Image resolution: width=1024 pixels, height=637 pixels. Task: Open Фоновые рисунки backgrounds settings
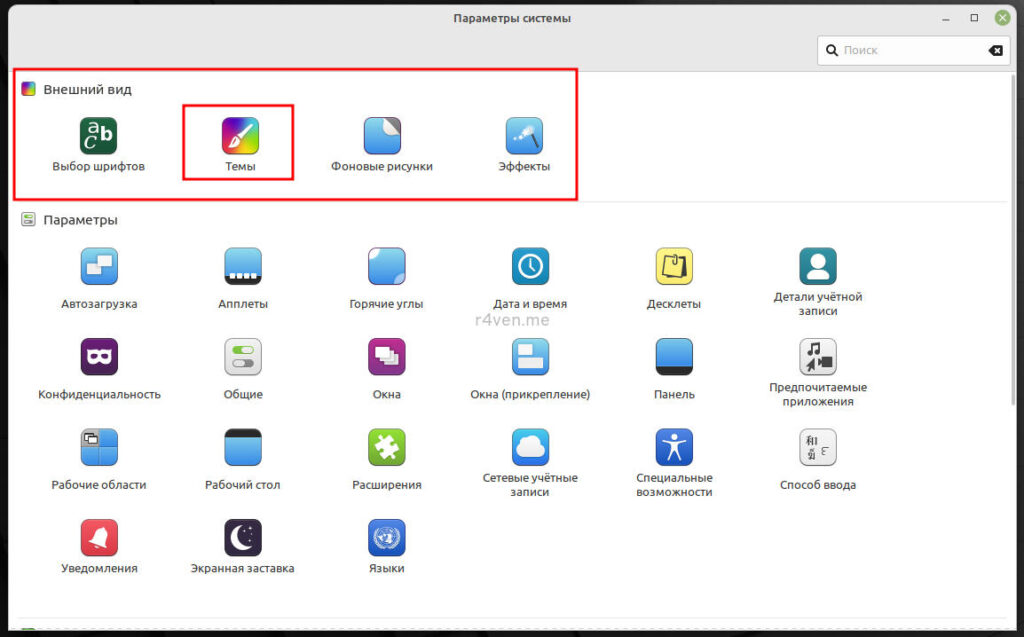(382, 136)
